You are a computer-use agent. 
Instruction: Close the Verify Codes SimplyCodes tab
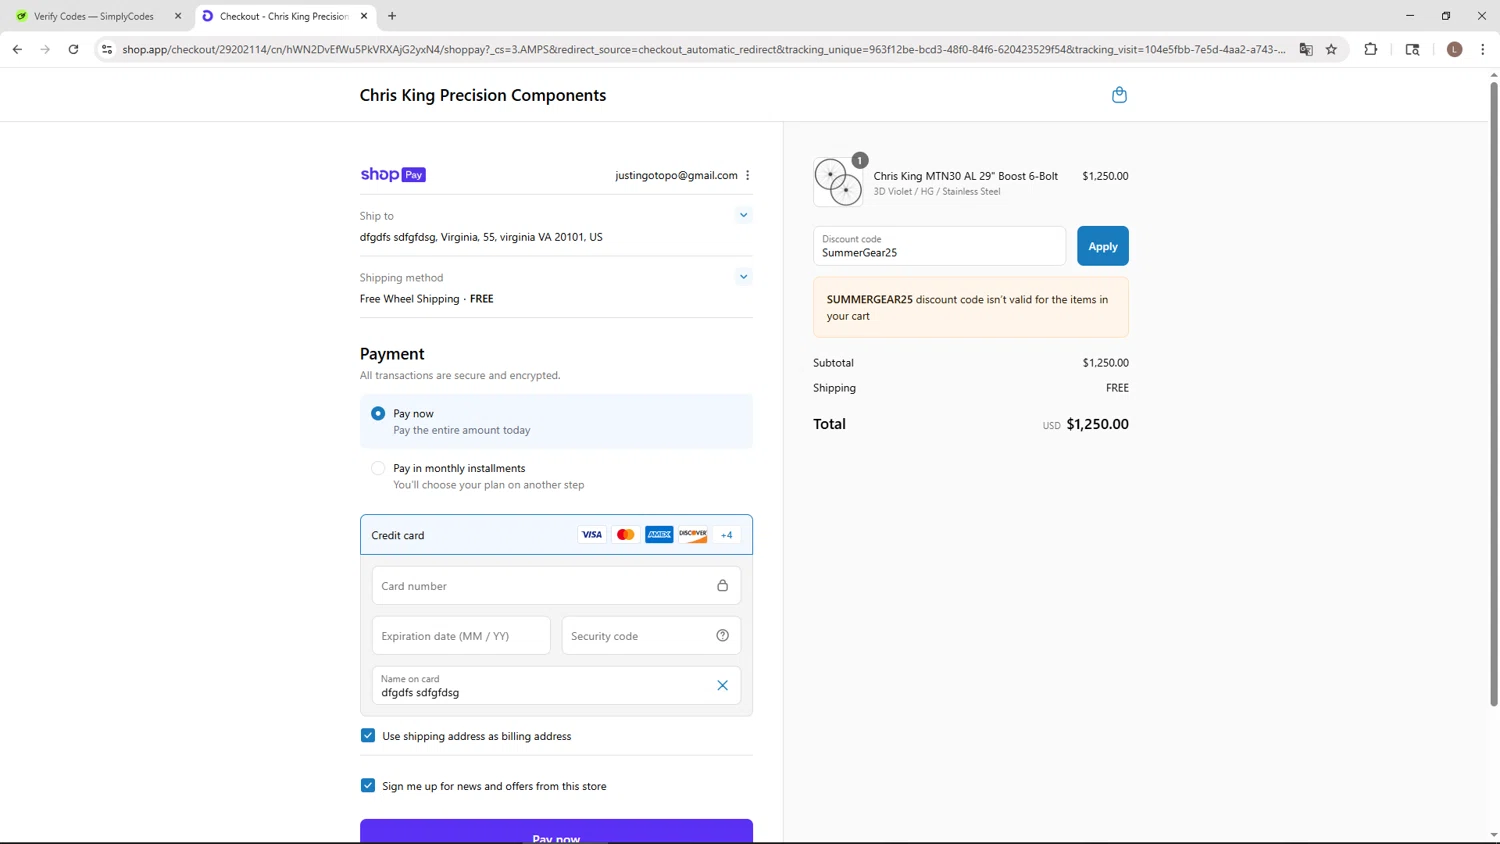coord(178,16)
